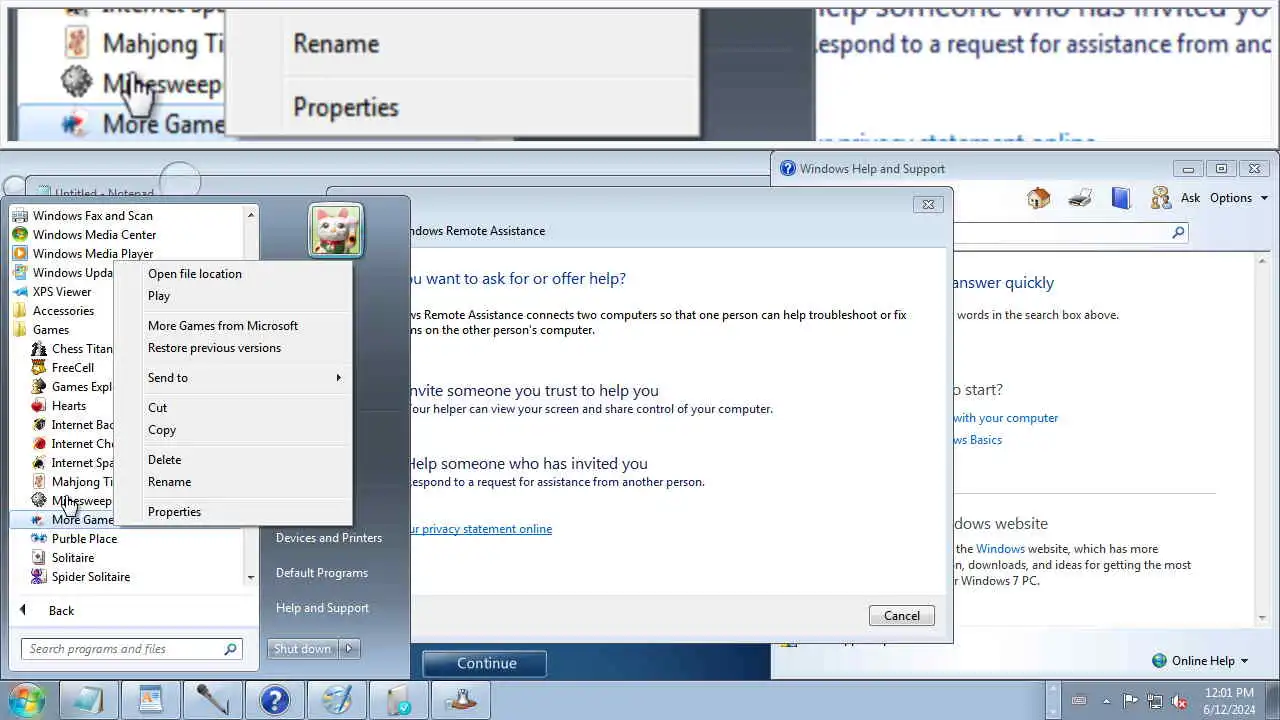1280x720 pixels.
Task: Click the network tray icon
Action: tap(1155, 700)
